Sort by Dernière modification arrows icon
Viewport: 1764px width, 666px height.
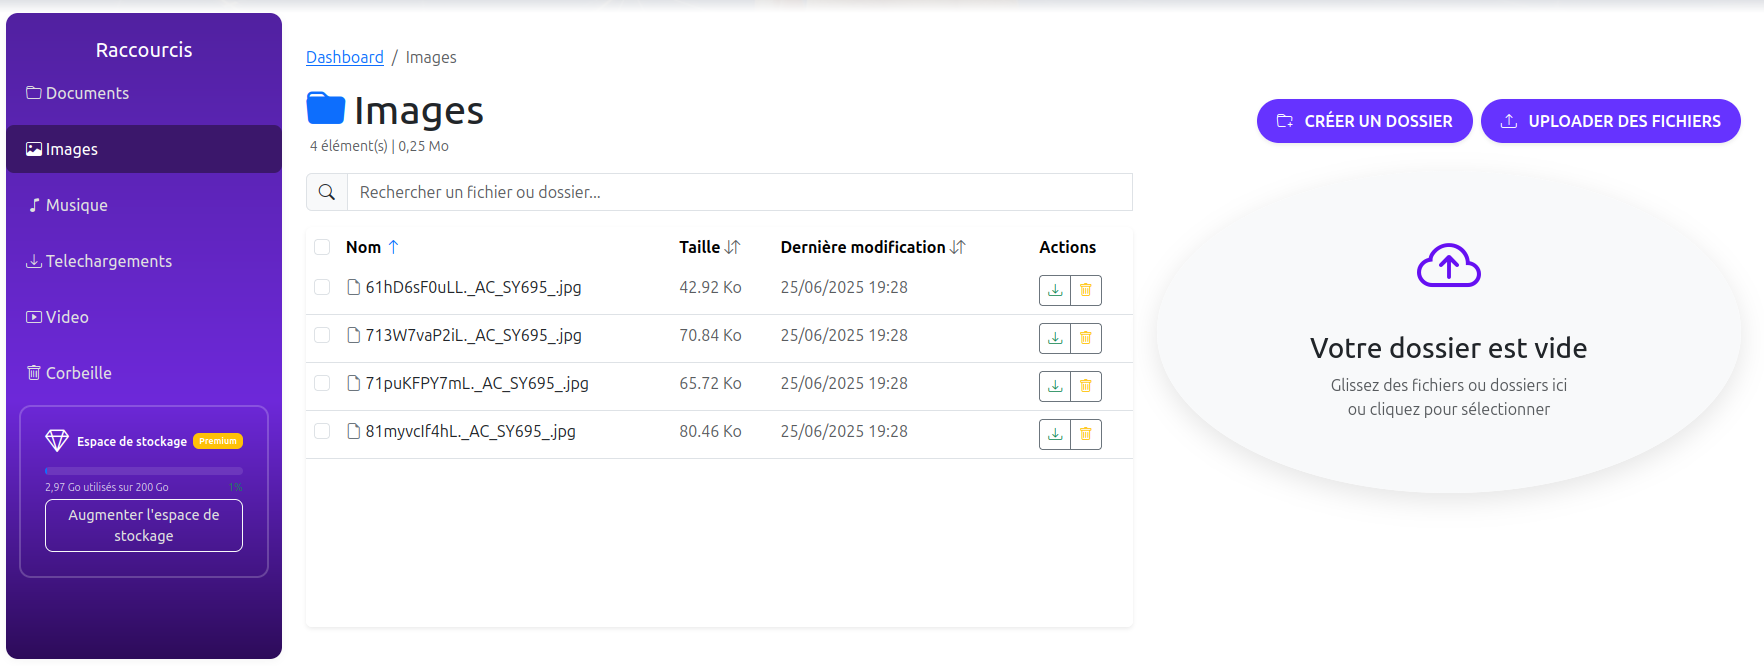point(958,247)
